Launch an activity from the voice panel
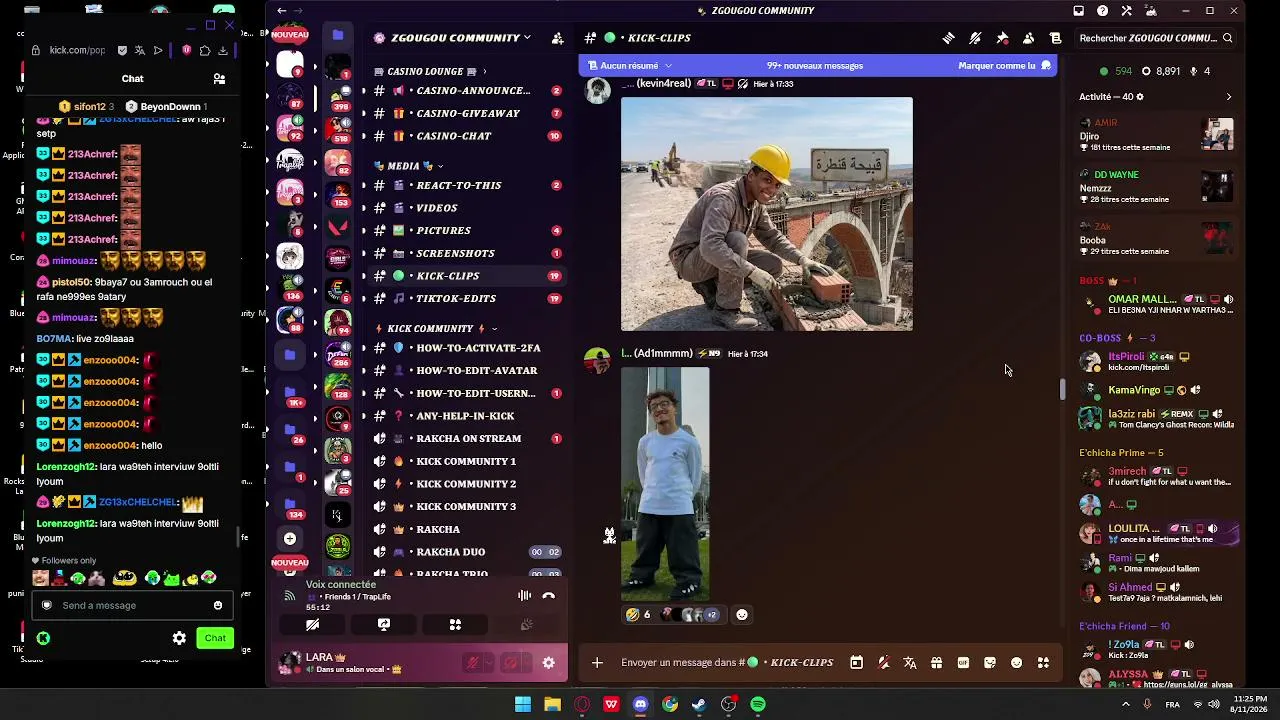This screenshot has height=720, width=1280. 455,625
